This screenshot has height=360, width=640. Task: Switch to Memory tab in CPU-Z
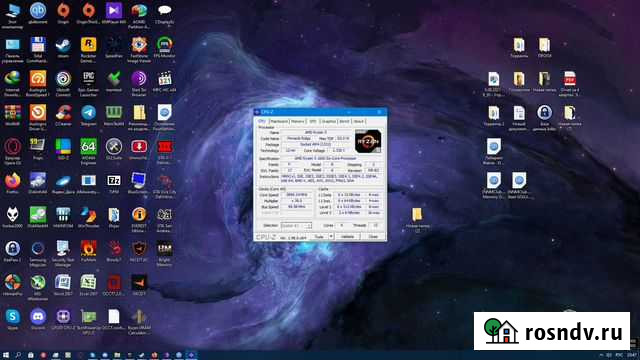click(x=298, y=121)
